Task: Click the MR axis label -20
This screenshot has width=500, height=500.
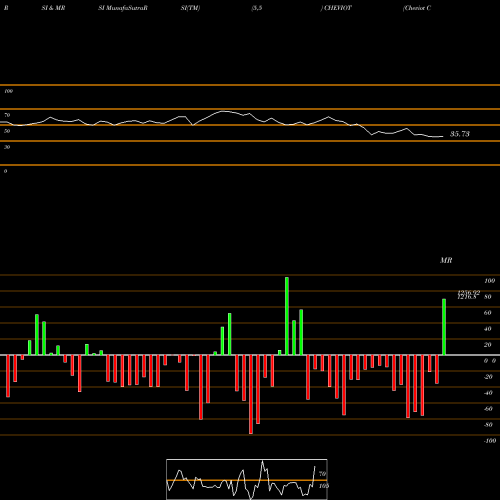Action: 488,377
